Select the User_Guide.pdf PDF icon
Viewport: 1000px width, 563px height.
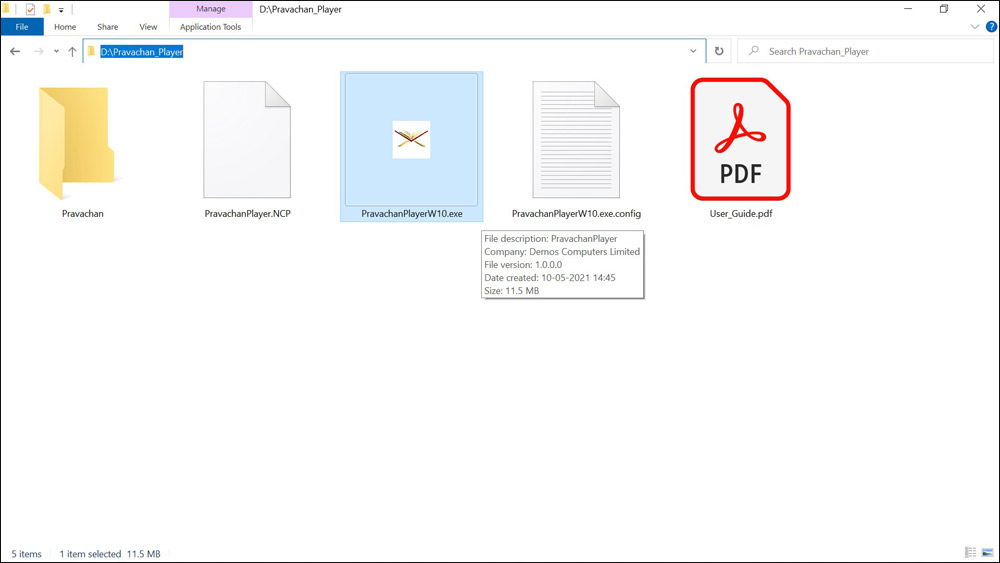pos(740,140)
